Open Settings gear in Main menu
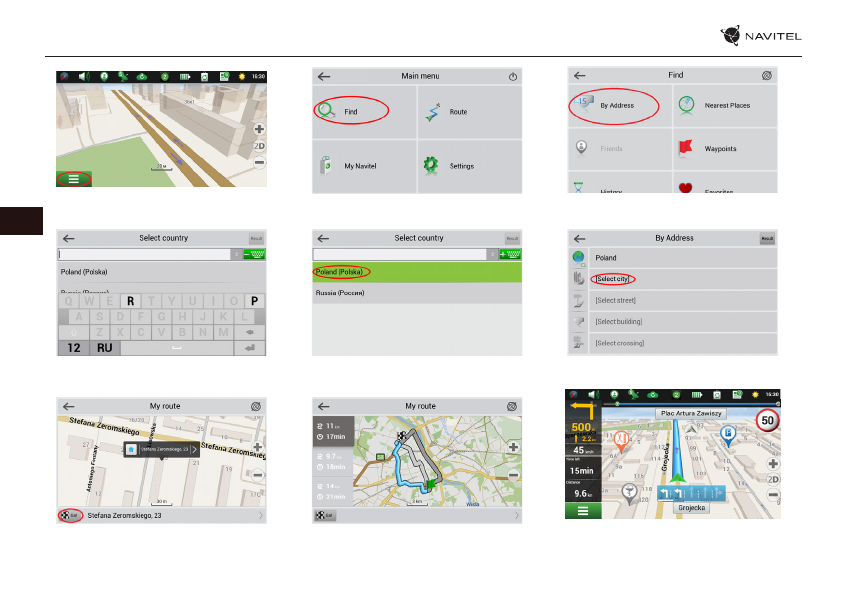The height and width of the screenshot is (595, 850). pos(460,166)
